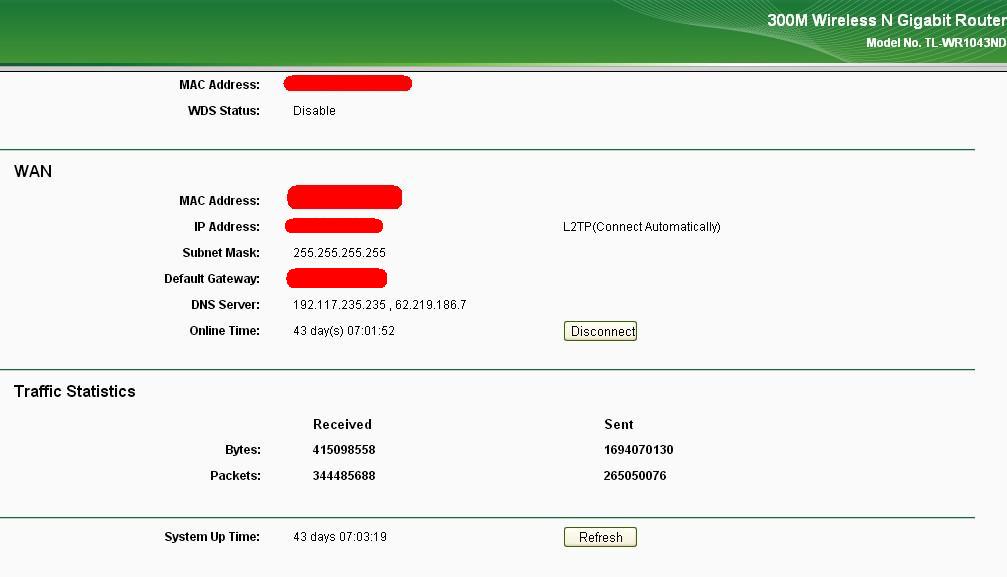Click the redacted WAN IP Address value
This screenshot has height=577, width=1007.
tap(334, 226)
